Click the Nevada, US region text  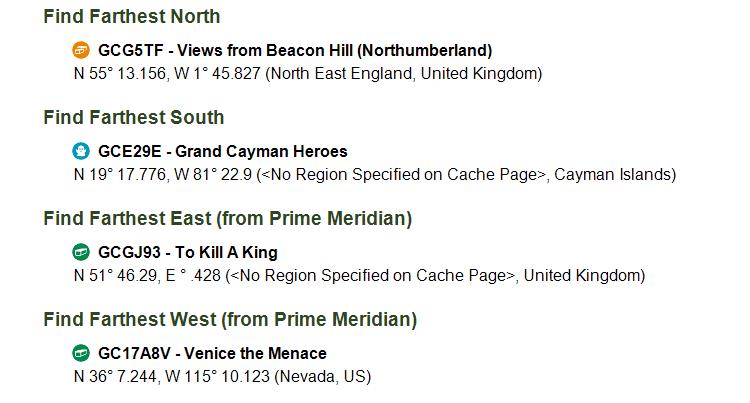click(323, 377)
